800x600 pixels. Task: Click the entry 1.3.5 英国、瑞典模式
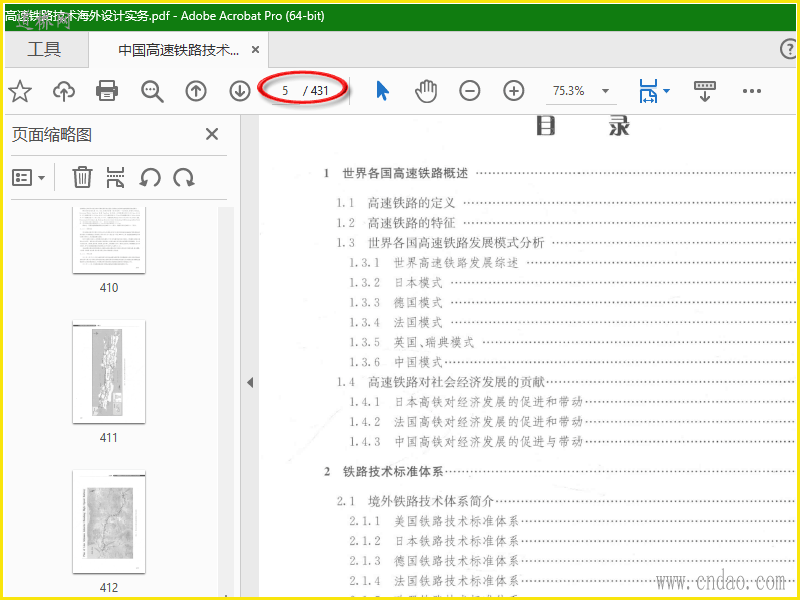(x=412, y=342)
